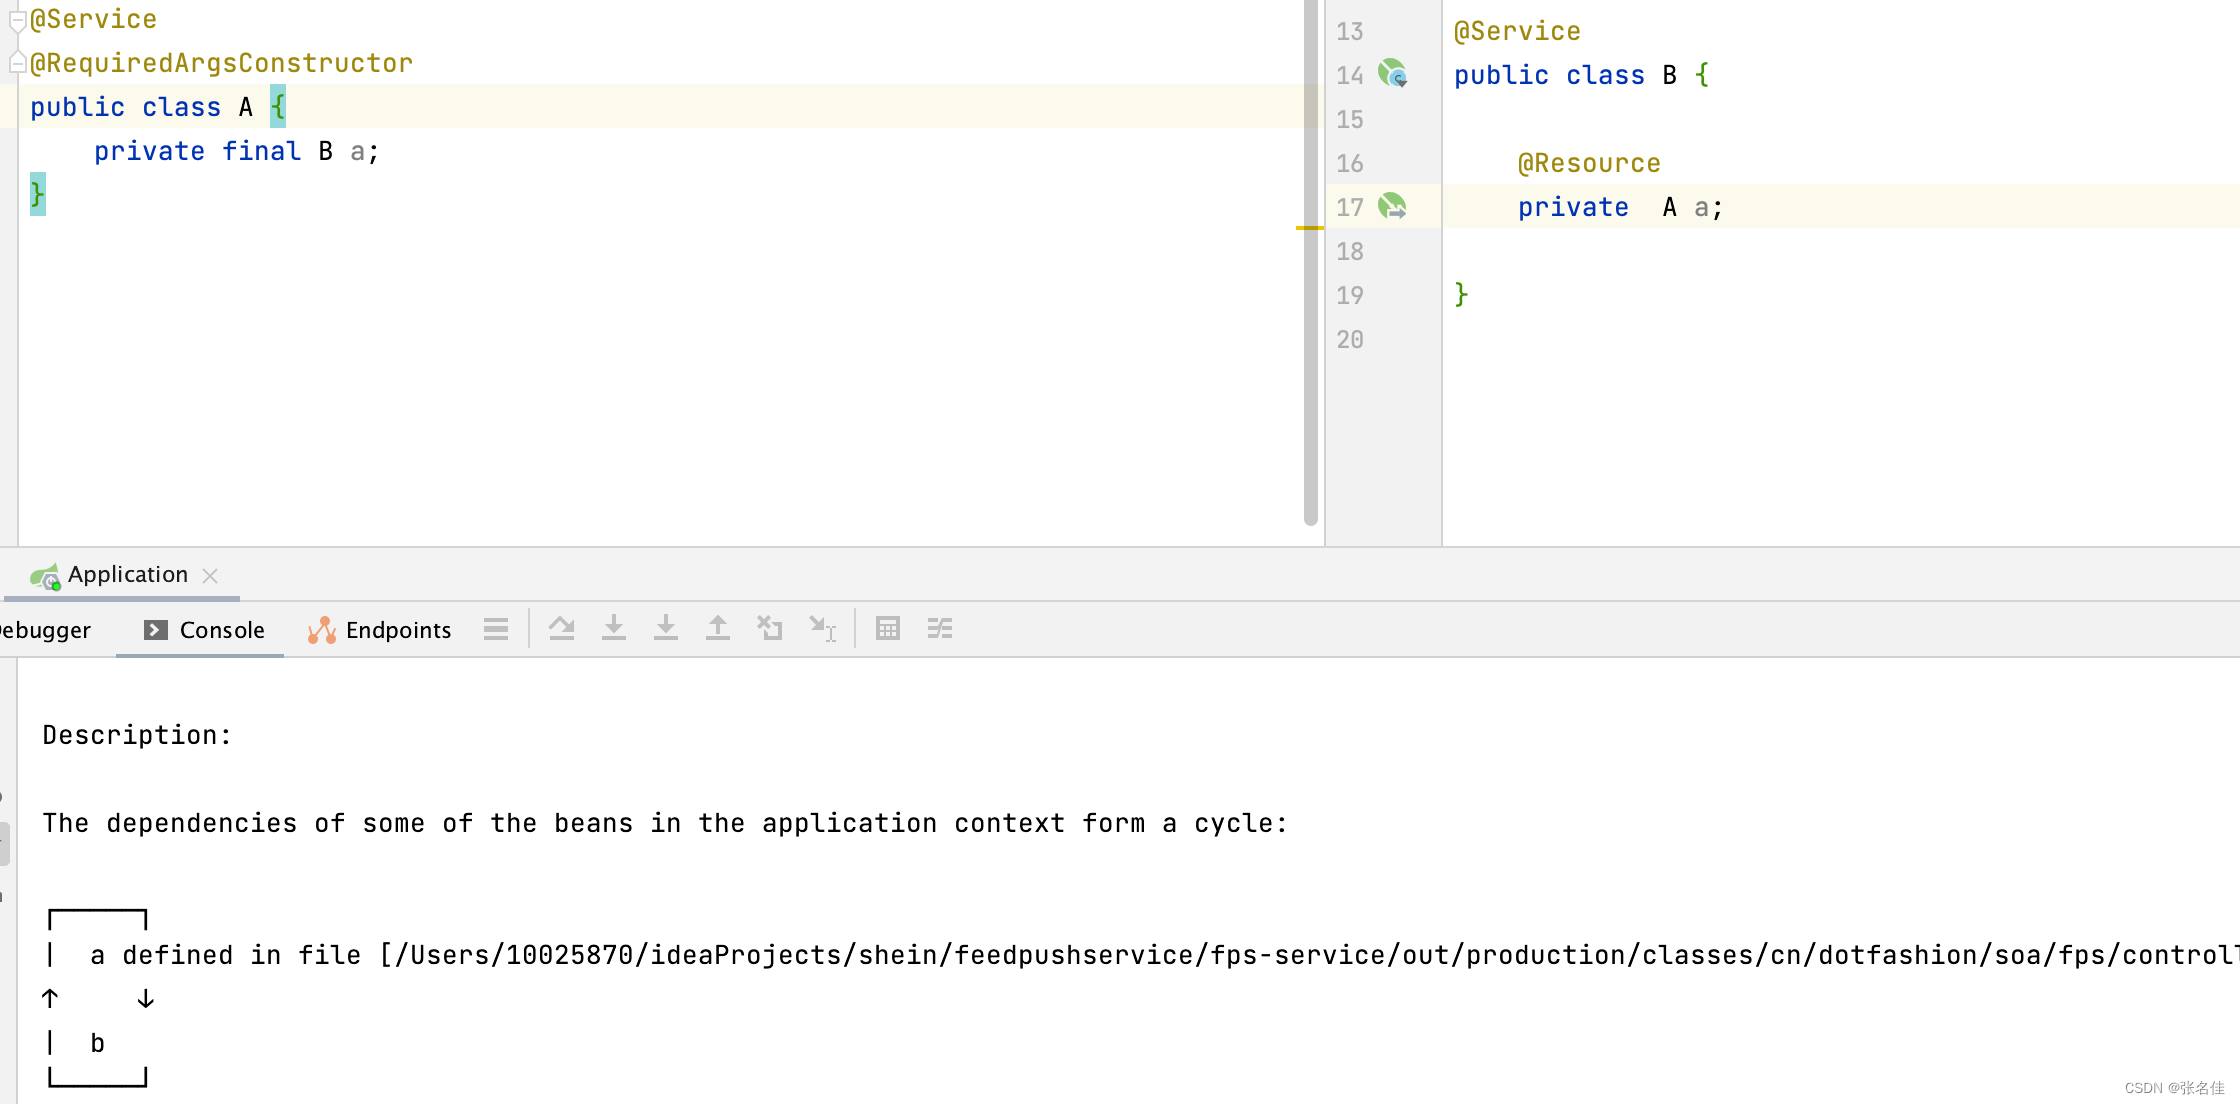Viewport: 2240px width, 1104px height.
Task: Toggle fold marker beside @RequiredArgsConstructor
Action: [x=17, y=64]
